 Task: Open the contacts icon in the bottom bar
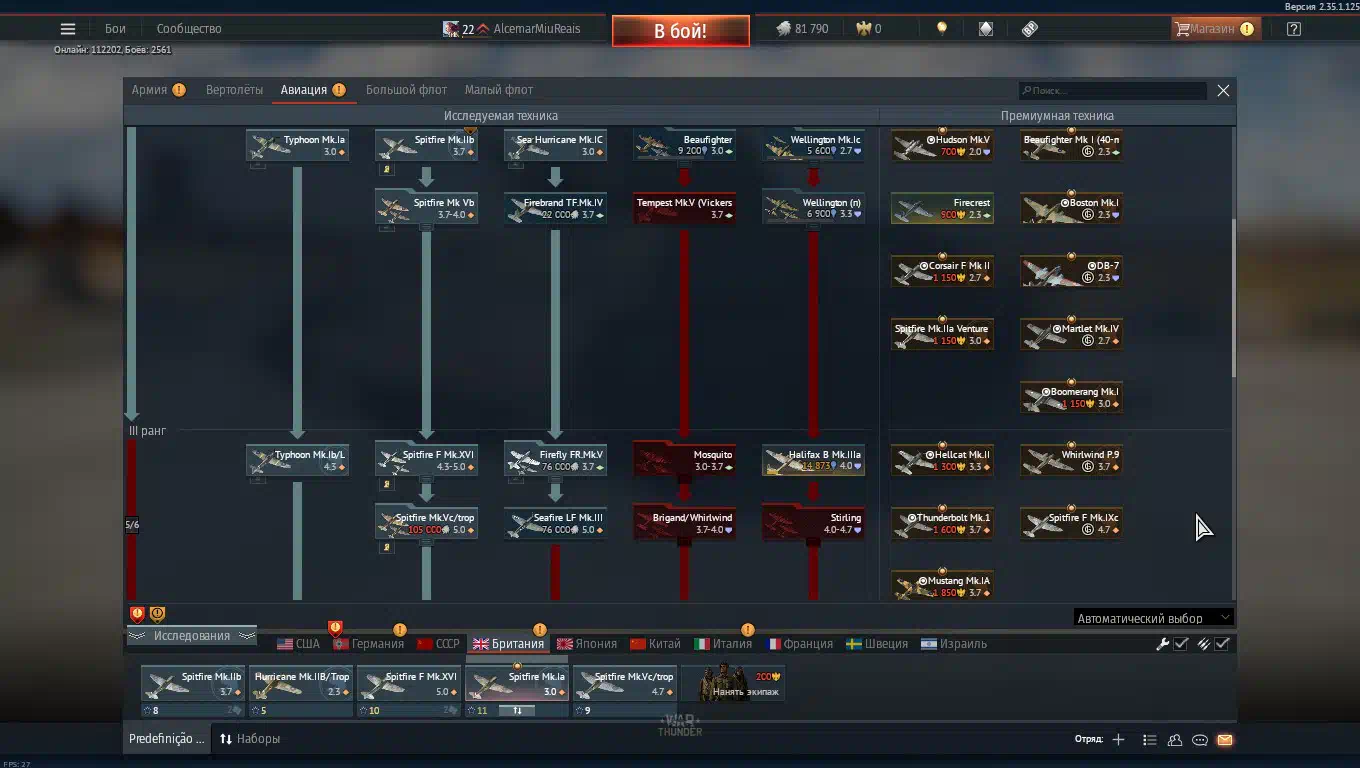click(x=1175, y=740)
